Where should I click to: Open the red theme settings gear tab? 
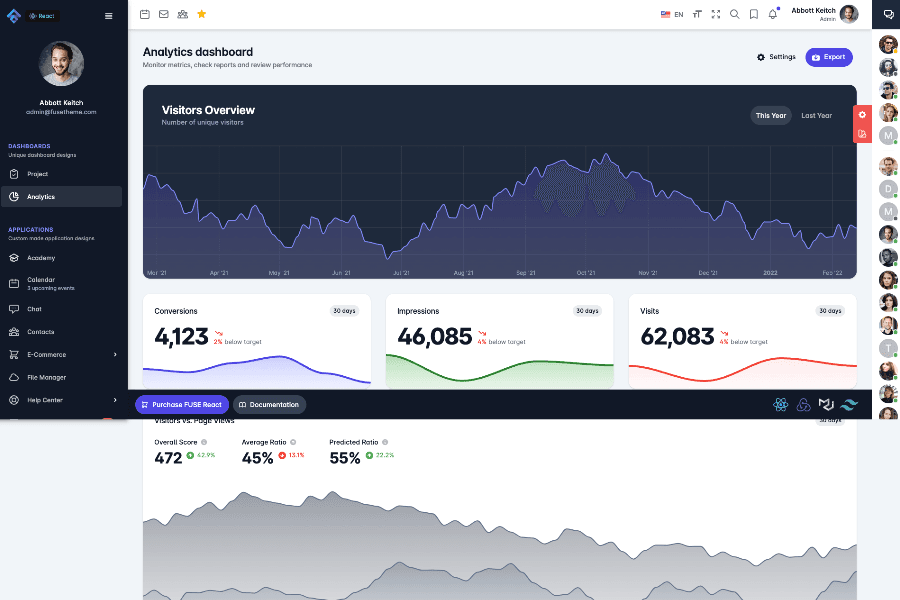click(862, 115)
